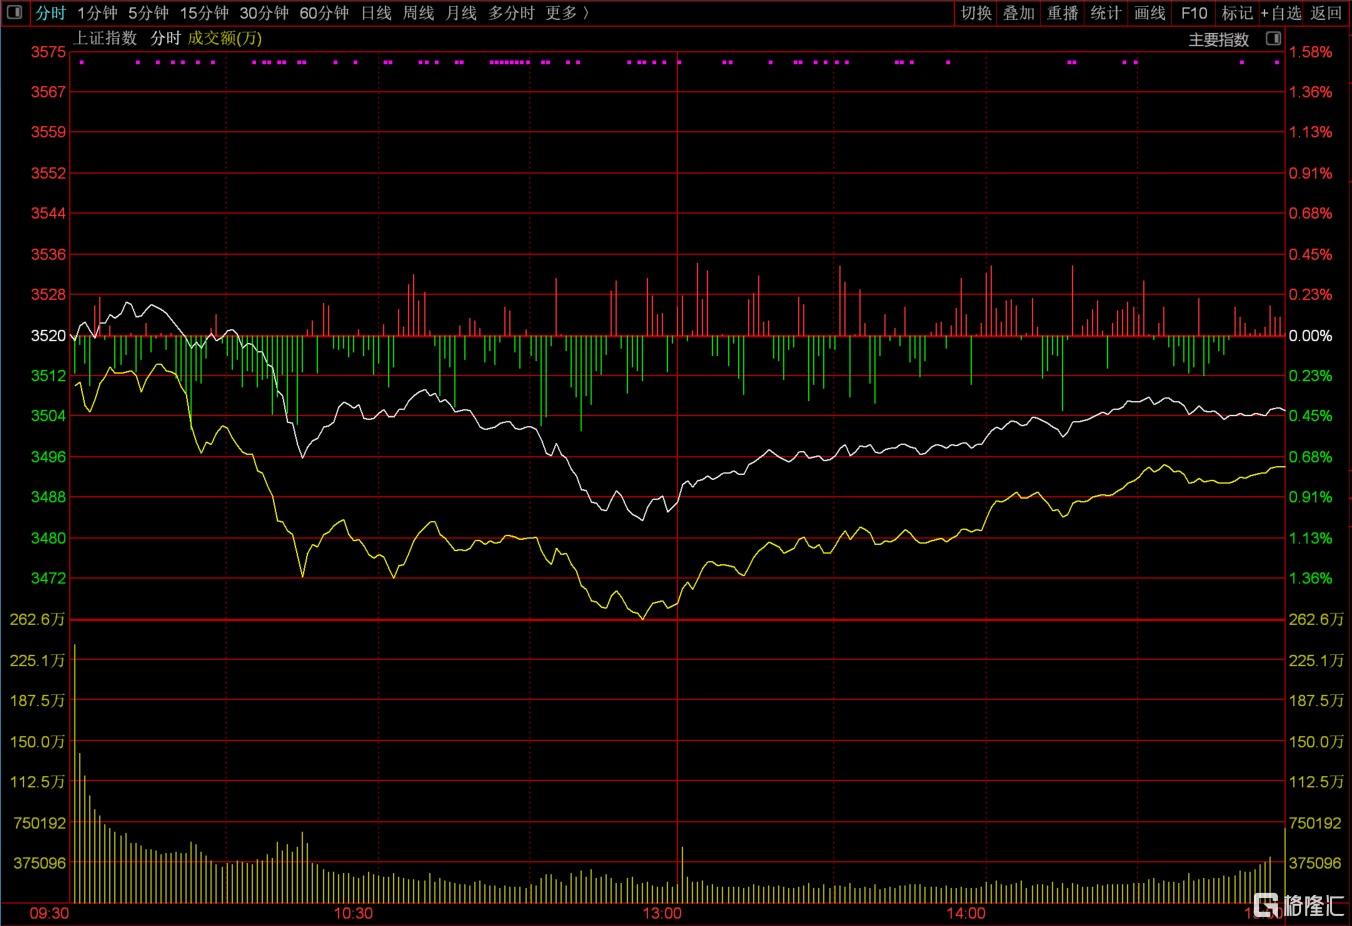The image size is (1352, 926).
Task: Switch to the 30分钟 chart tab
Action: [264, 13]
